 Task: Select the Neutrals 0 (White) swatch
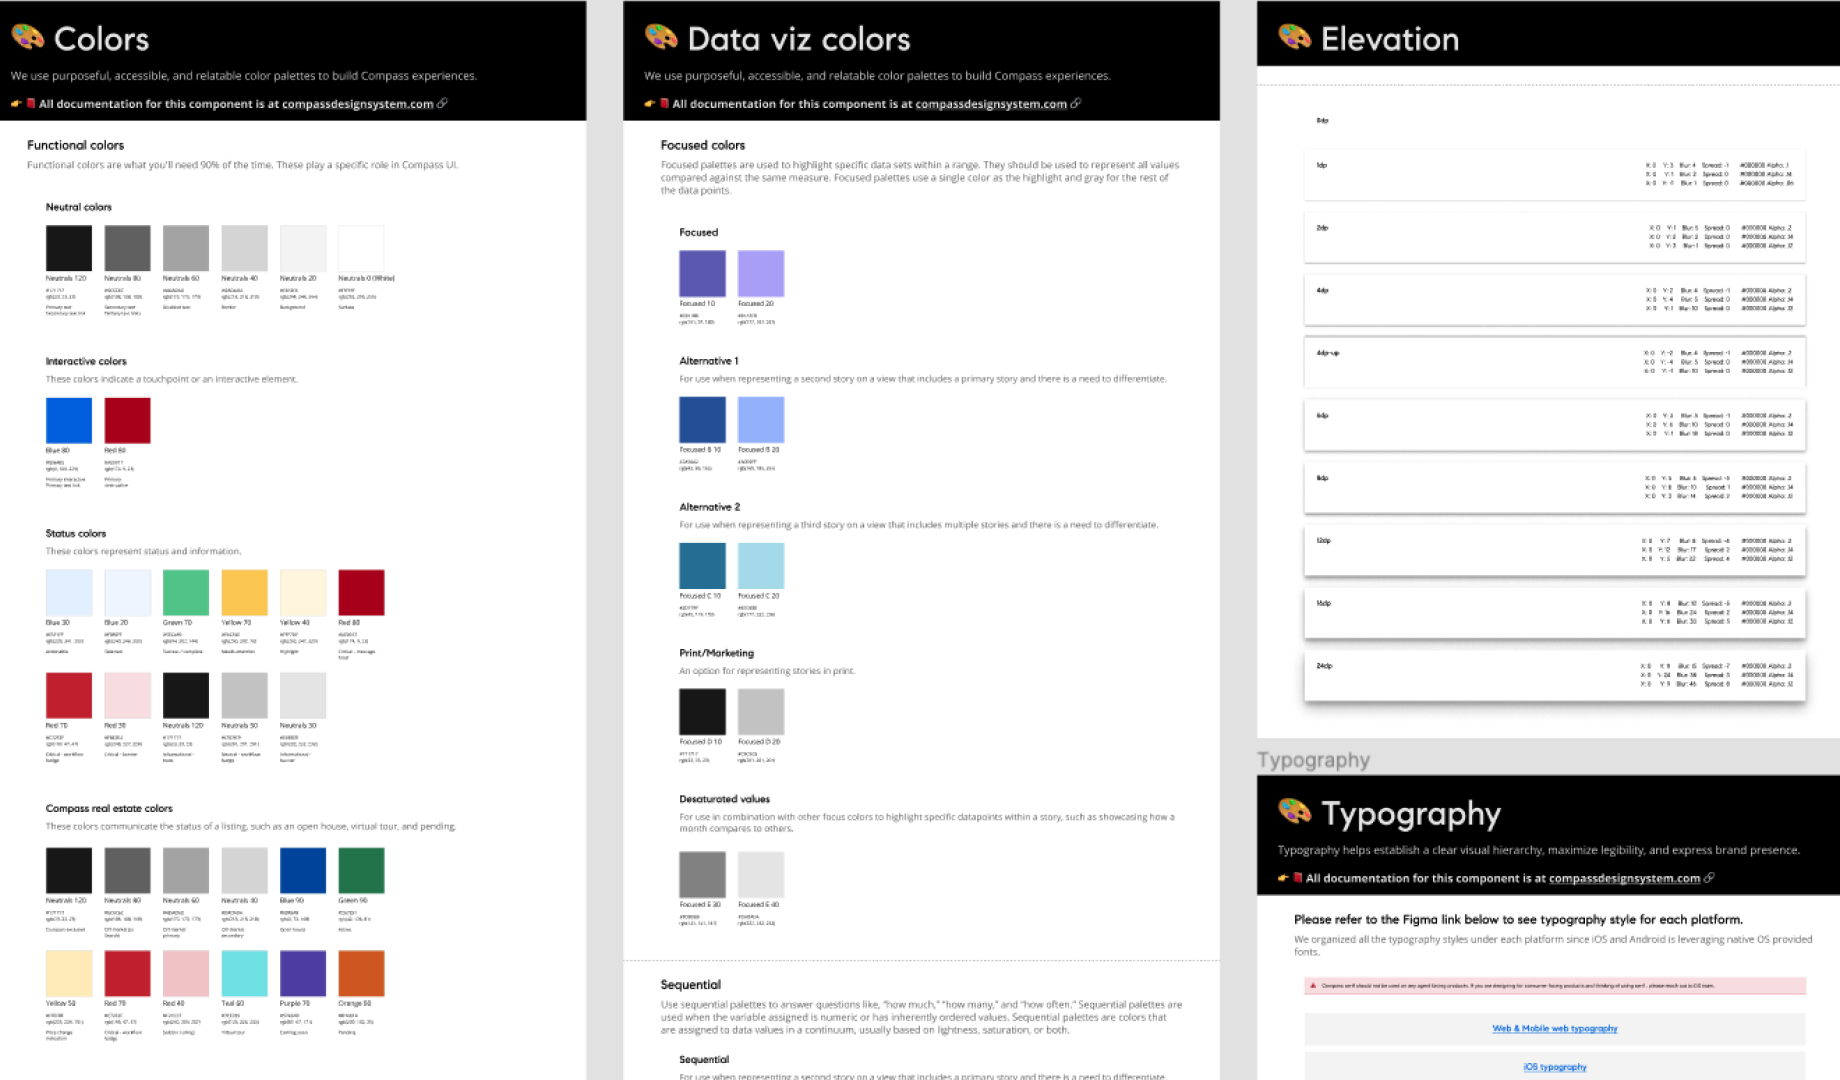[x=361, y=248]
